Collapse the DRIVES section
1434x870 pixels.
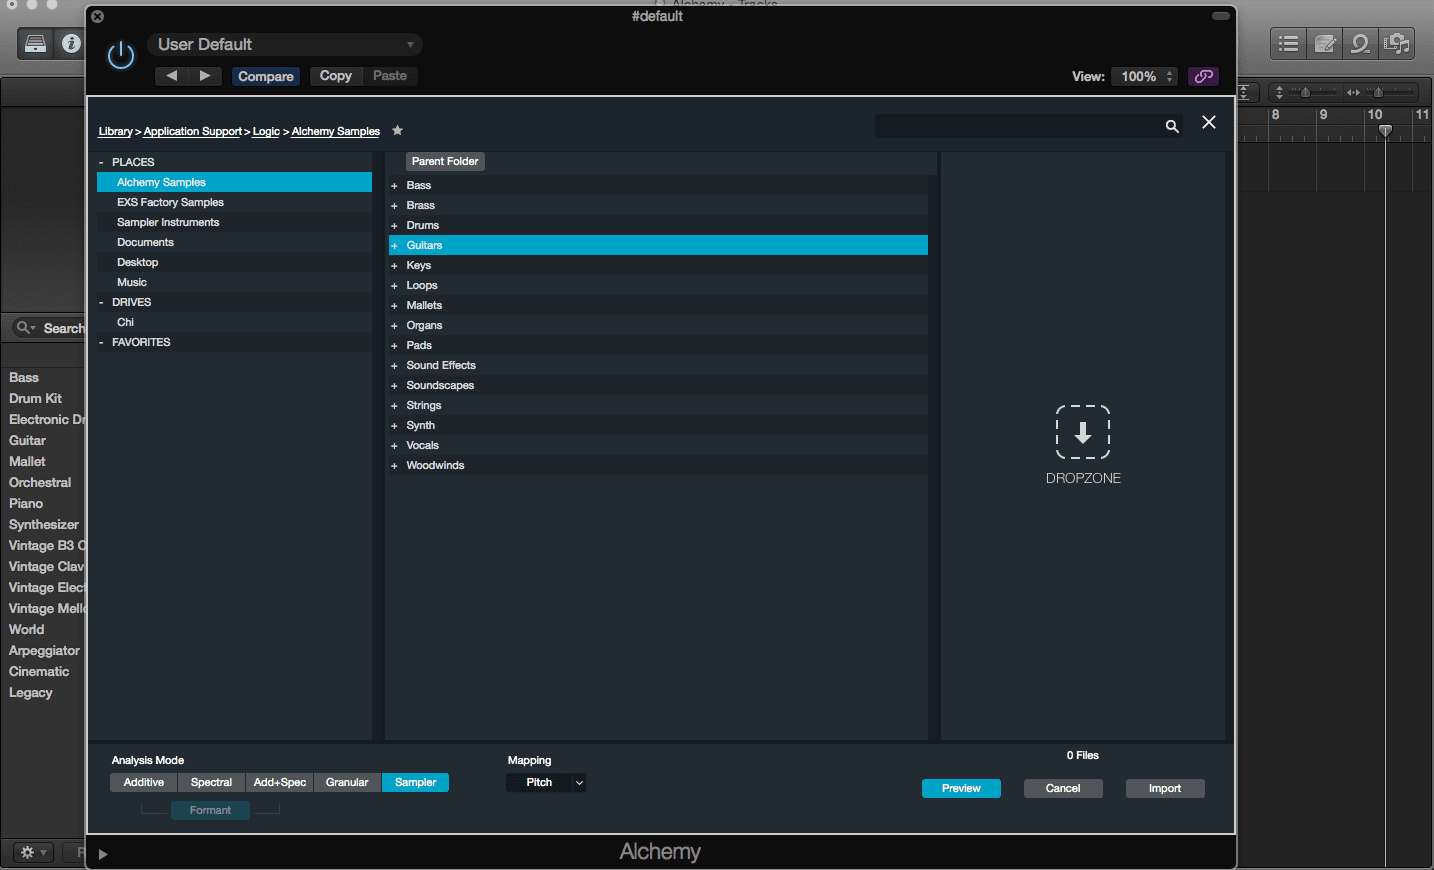click(x=101, y=302)
